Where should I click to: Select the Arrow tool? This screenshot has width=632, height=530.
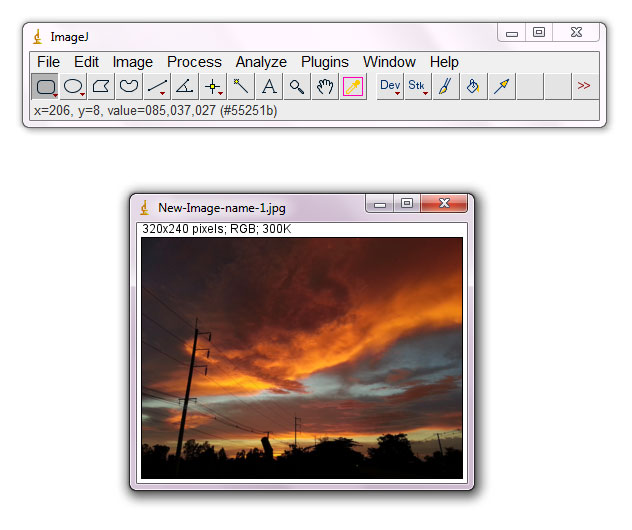click(x=502, y=86)
